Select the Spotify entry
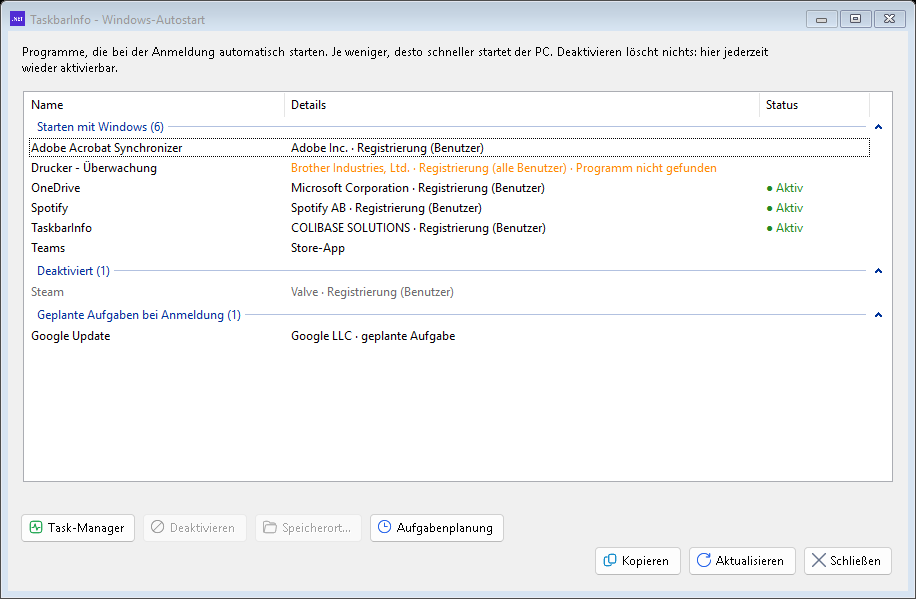Screen dimensions: 916x599 click(449, 207)
